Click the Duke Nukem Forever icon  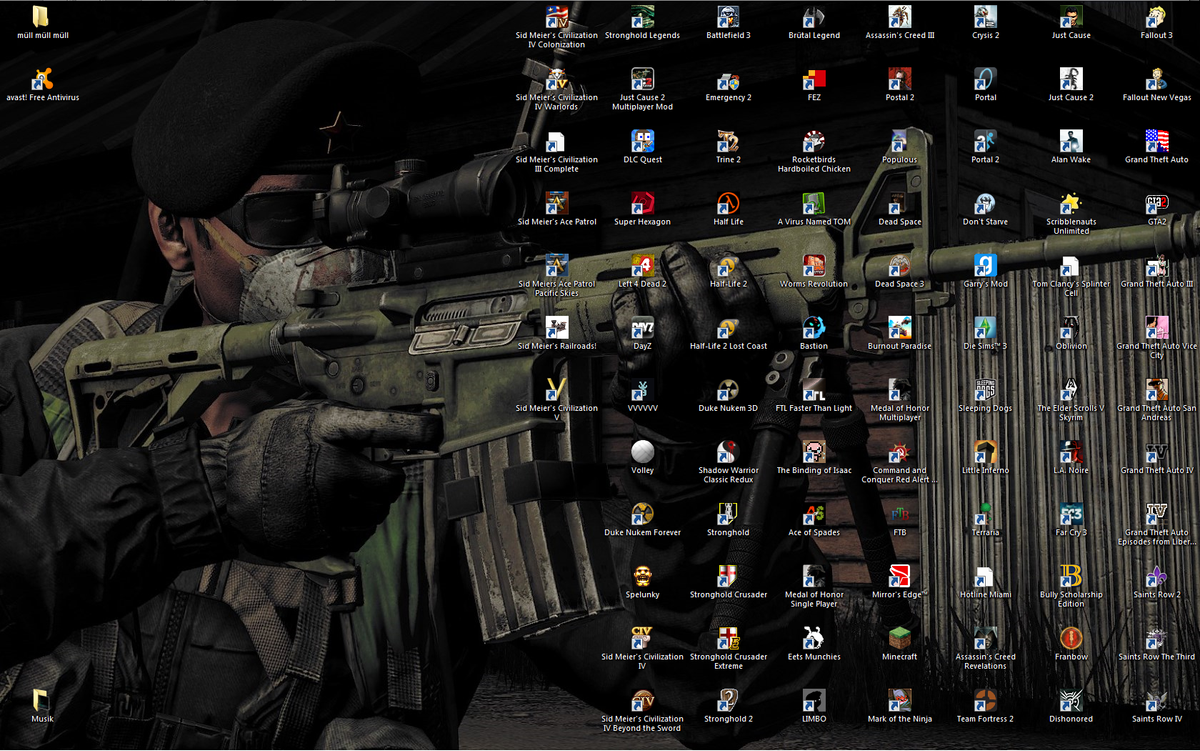click(642, 514)
